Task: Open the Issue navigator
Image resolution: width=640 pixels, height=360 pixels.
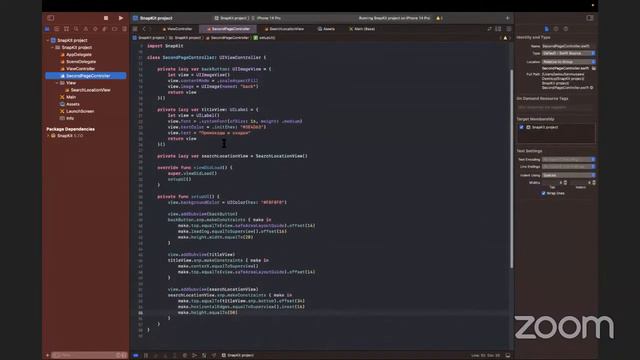Action: [x=86, y=29]
